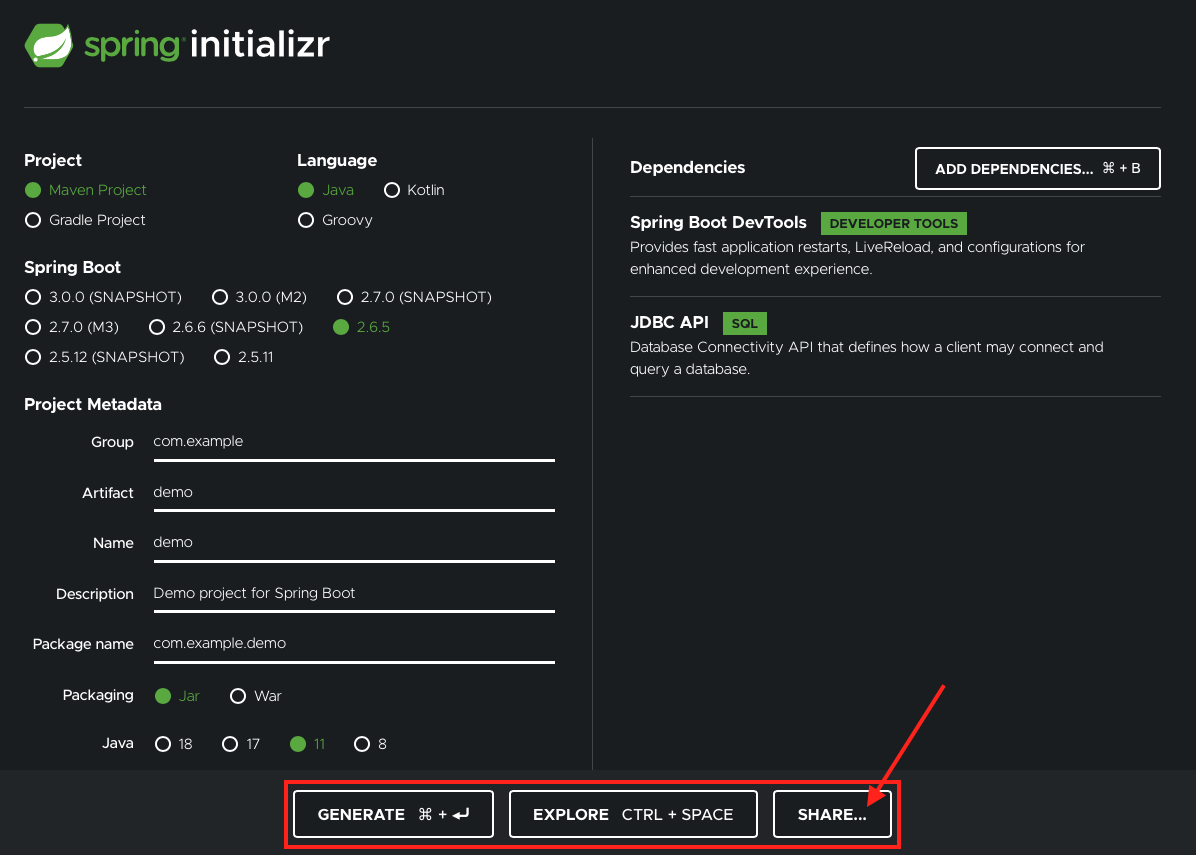Screen dimensions: 1196x855
Task: Switch packaging to War
Action: 238,696
